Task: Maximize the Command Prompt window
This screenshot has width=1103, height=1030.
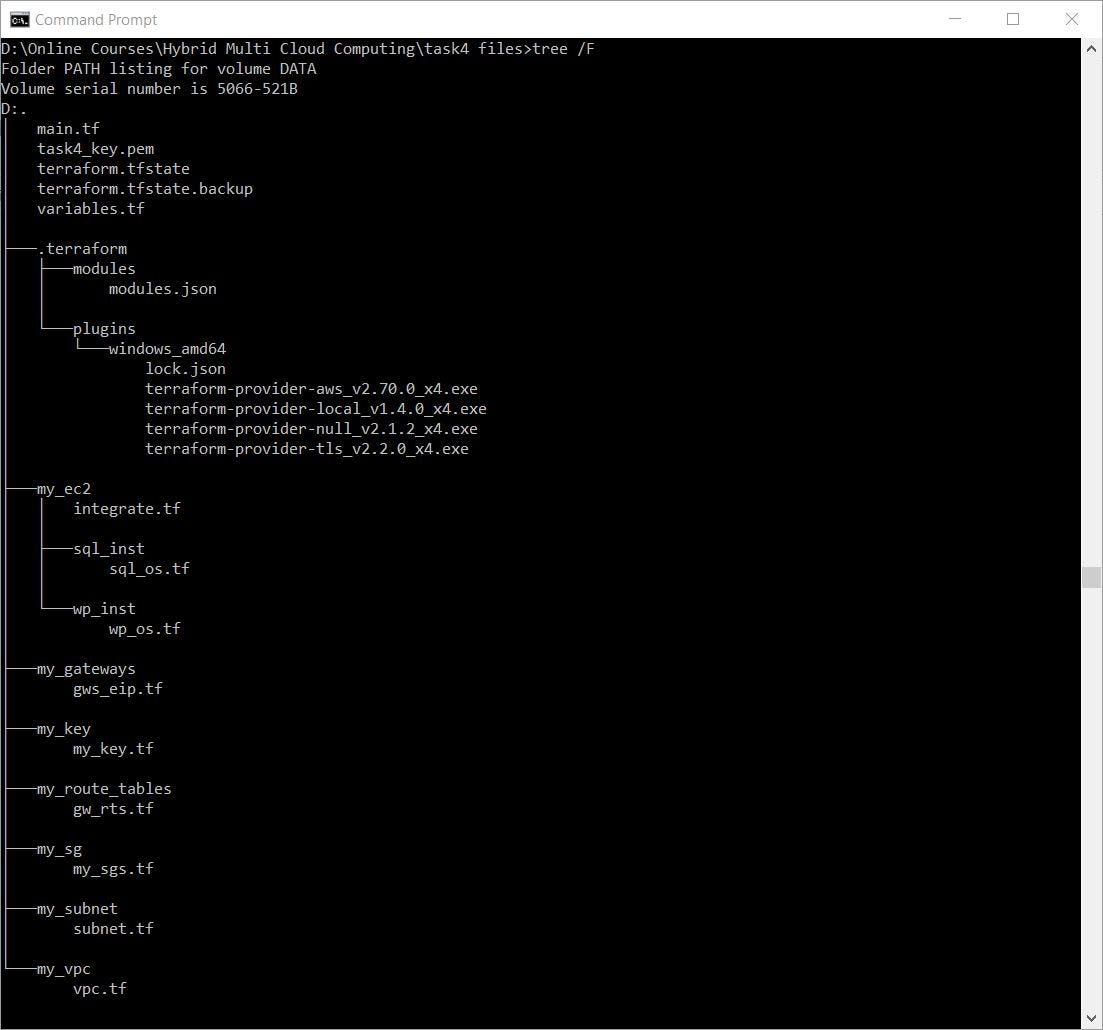Action: (x=1013, y=19)
